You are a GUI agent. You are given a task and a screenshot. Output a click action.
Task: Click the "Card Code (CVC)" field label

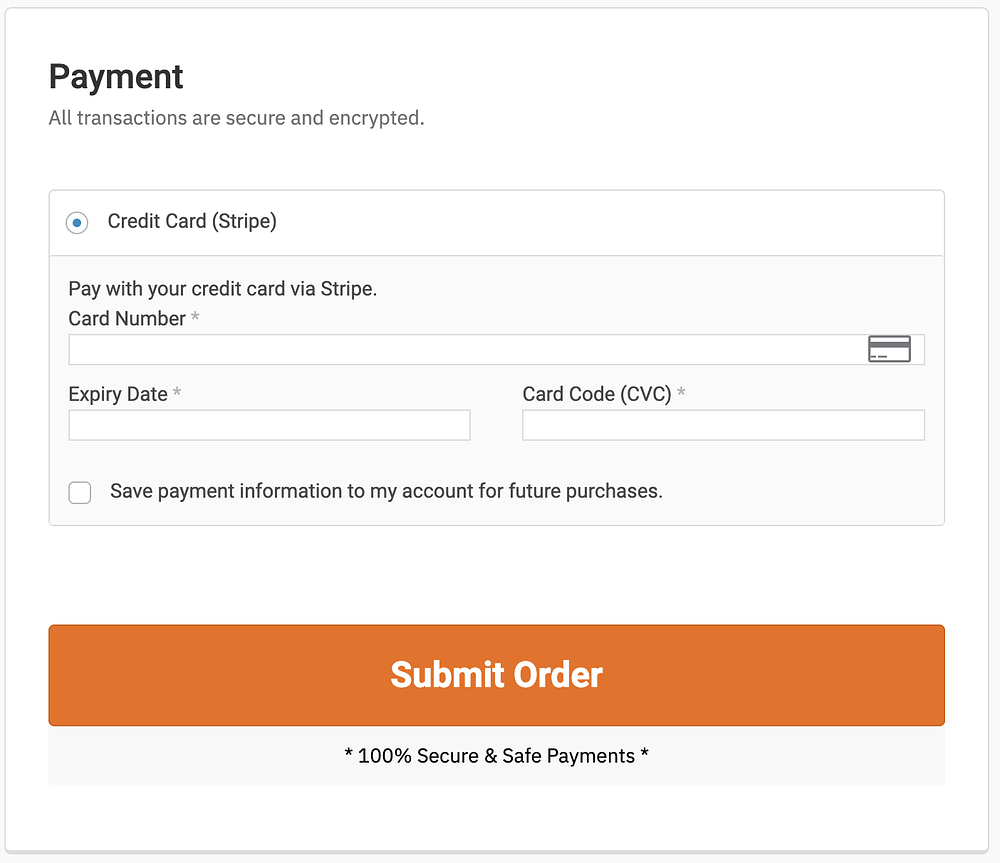[x=596, y=394]
